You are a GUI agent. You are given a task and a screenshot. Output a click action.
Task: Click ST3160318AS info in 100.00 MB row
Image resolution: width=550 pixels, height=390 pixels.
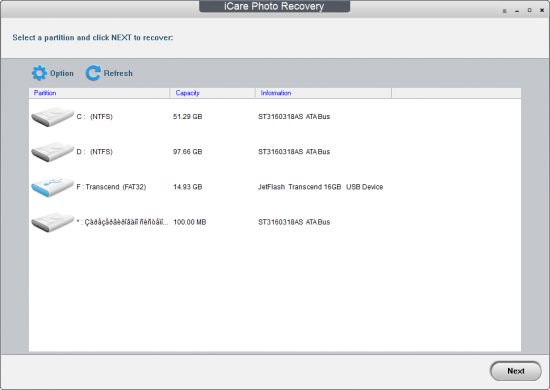(294, 222)
